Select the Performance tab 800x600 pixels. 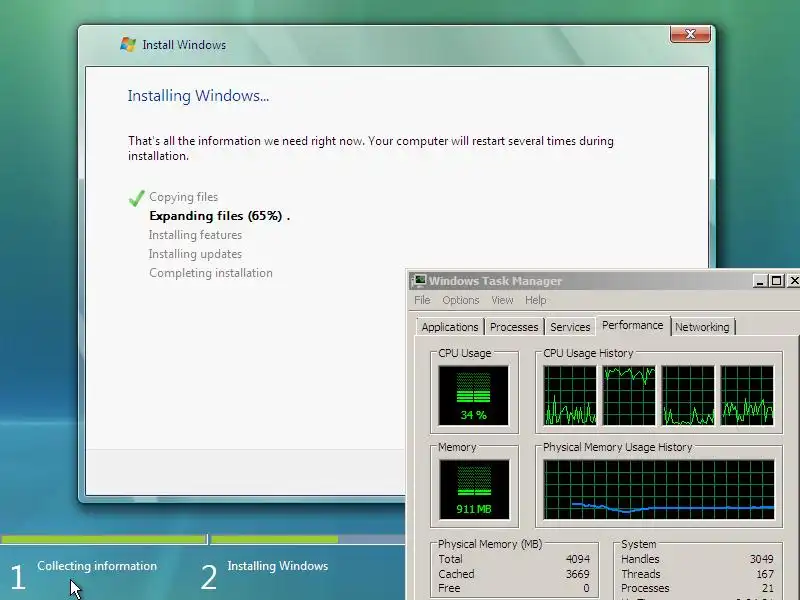[x=633, y=325]
